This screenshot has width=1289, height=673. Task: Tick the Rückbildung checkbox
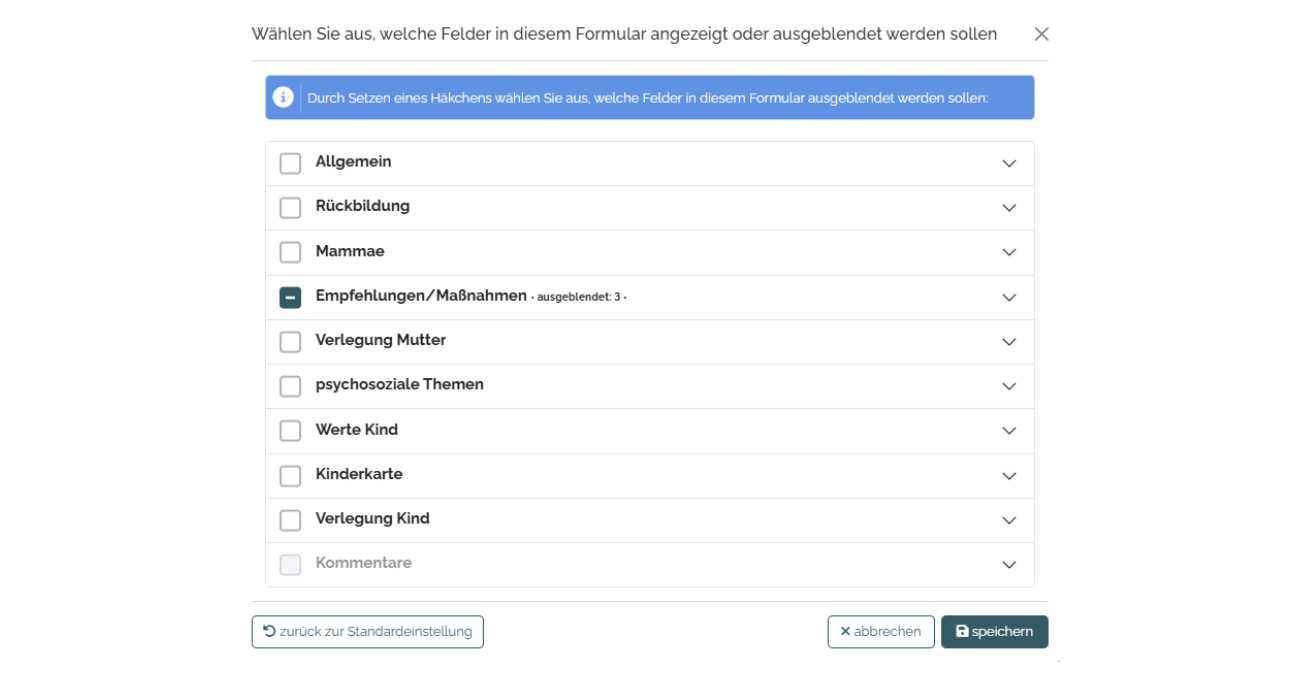290,208
